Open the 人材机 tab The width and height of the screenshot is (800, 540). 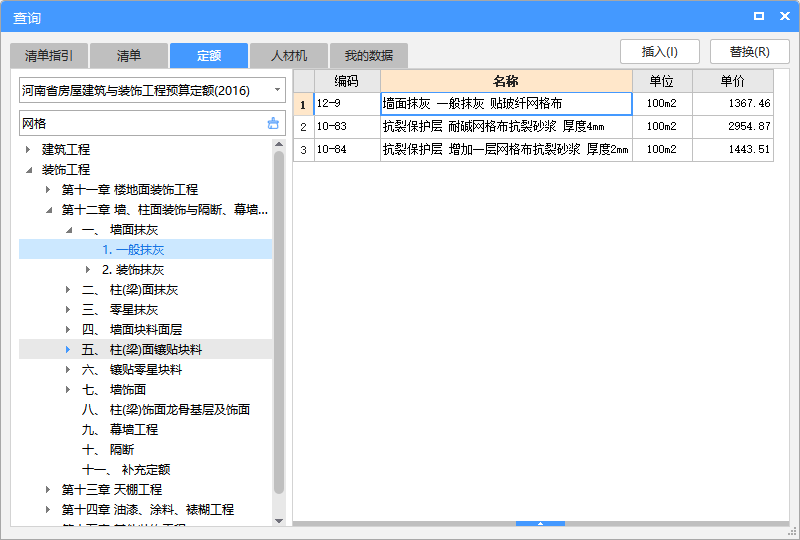tap(289, 56)
